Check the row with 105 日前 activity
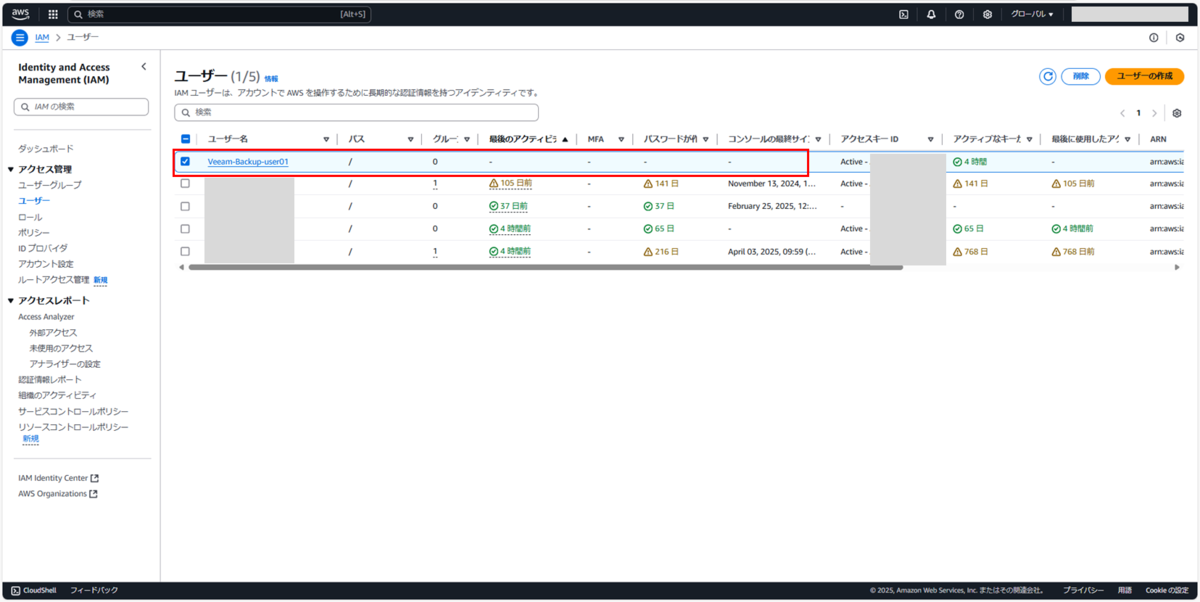Viewport: 1200px width, 602px height. coord(185,184)
